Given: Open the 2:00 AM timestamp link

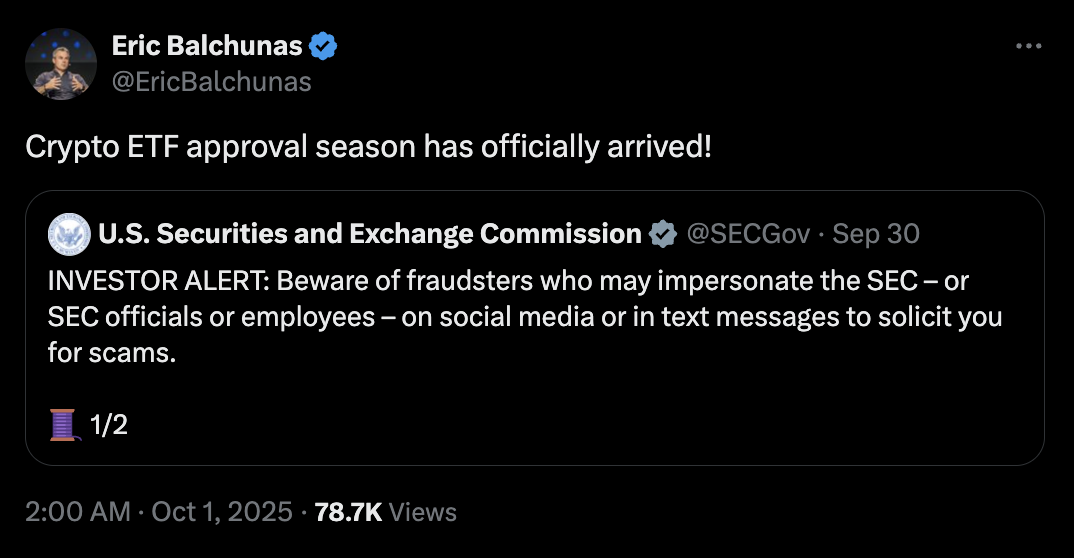Looking at the screenshot, I should [78, 513].
